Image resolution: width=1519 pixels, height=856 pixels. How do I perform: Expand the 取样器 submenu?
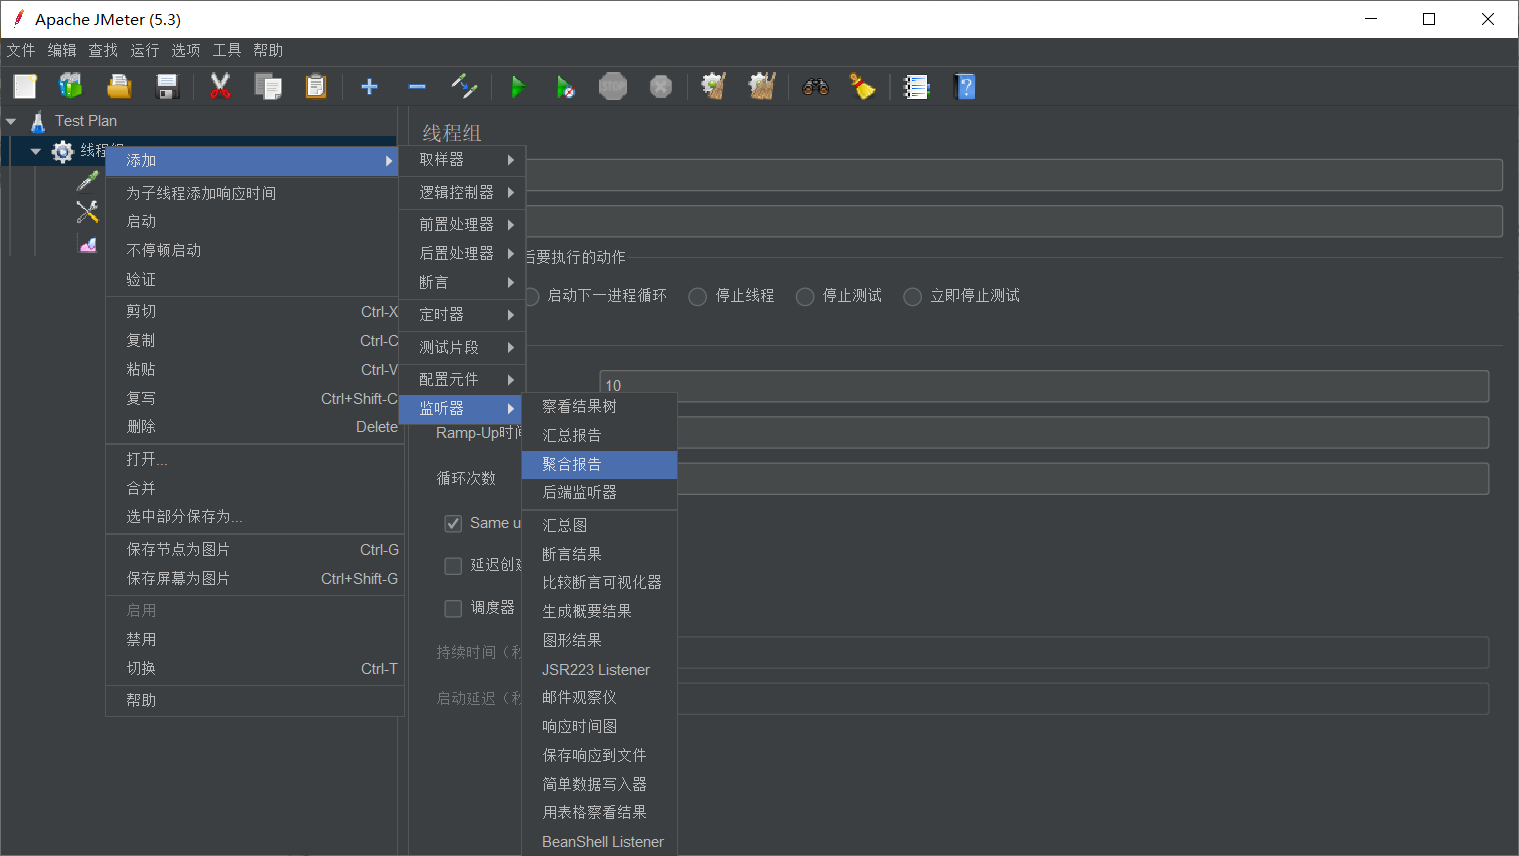tap(462, 160)
